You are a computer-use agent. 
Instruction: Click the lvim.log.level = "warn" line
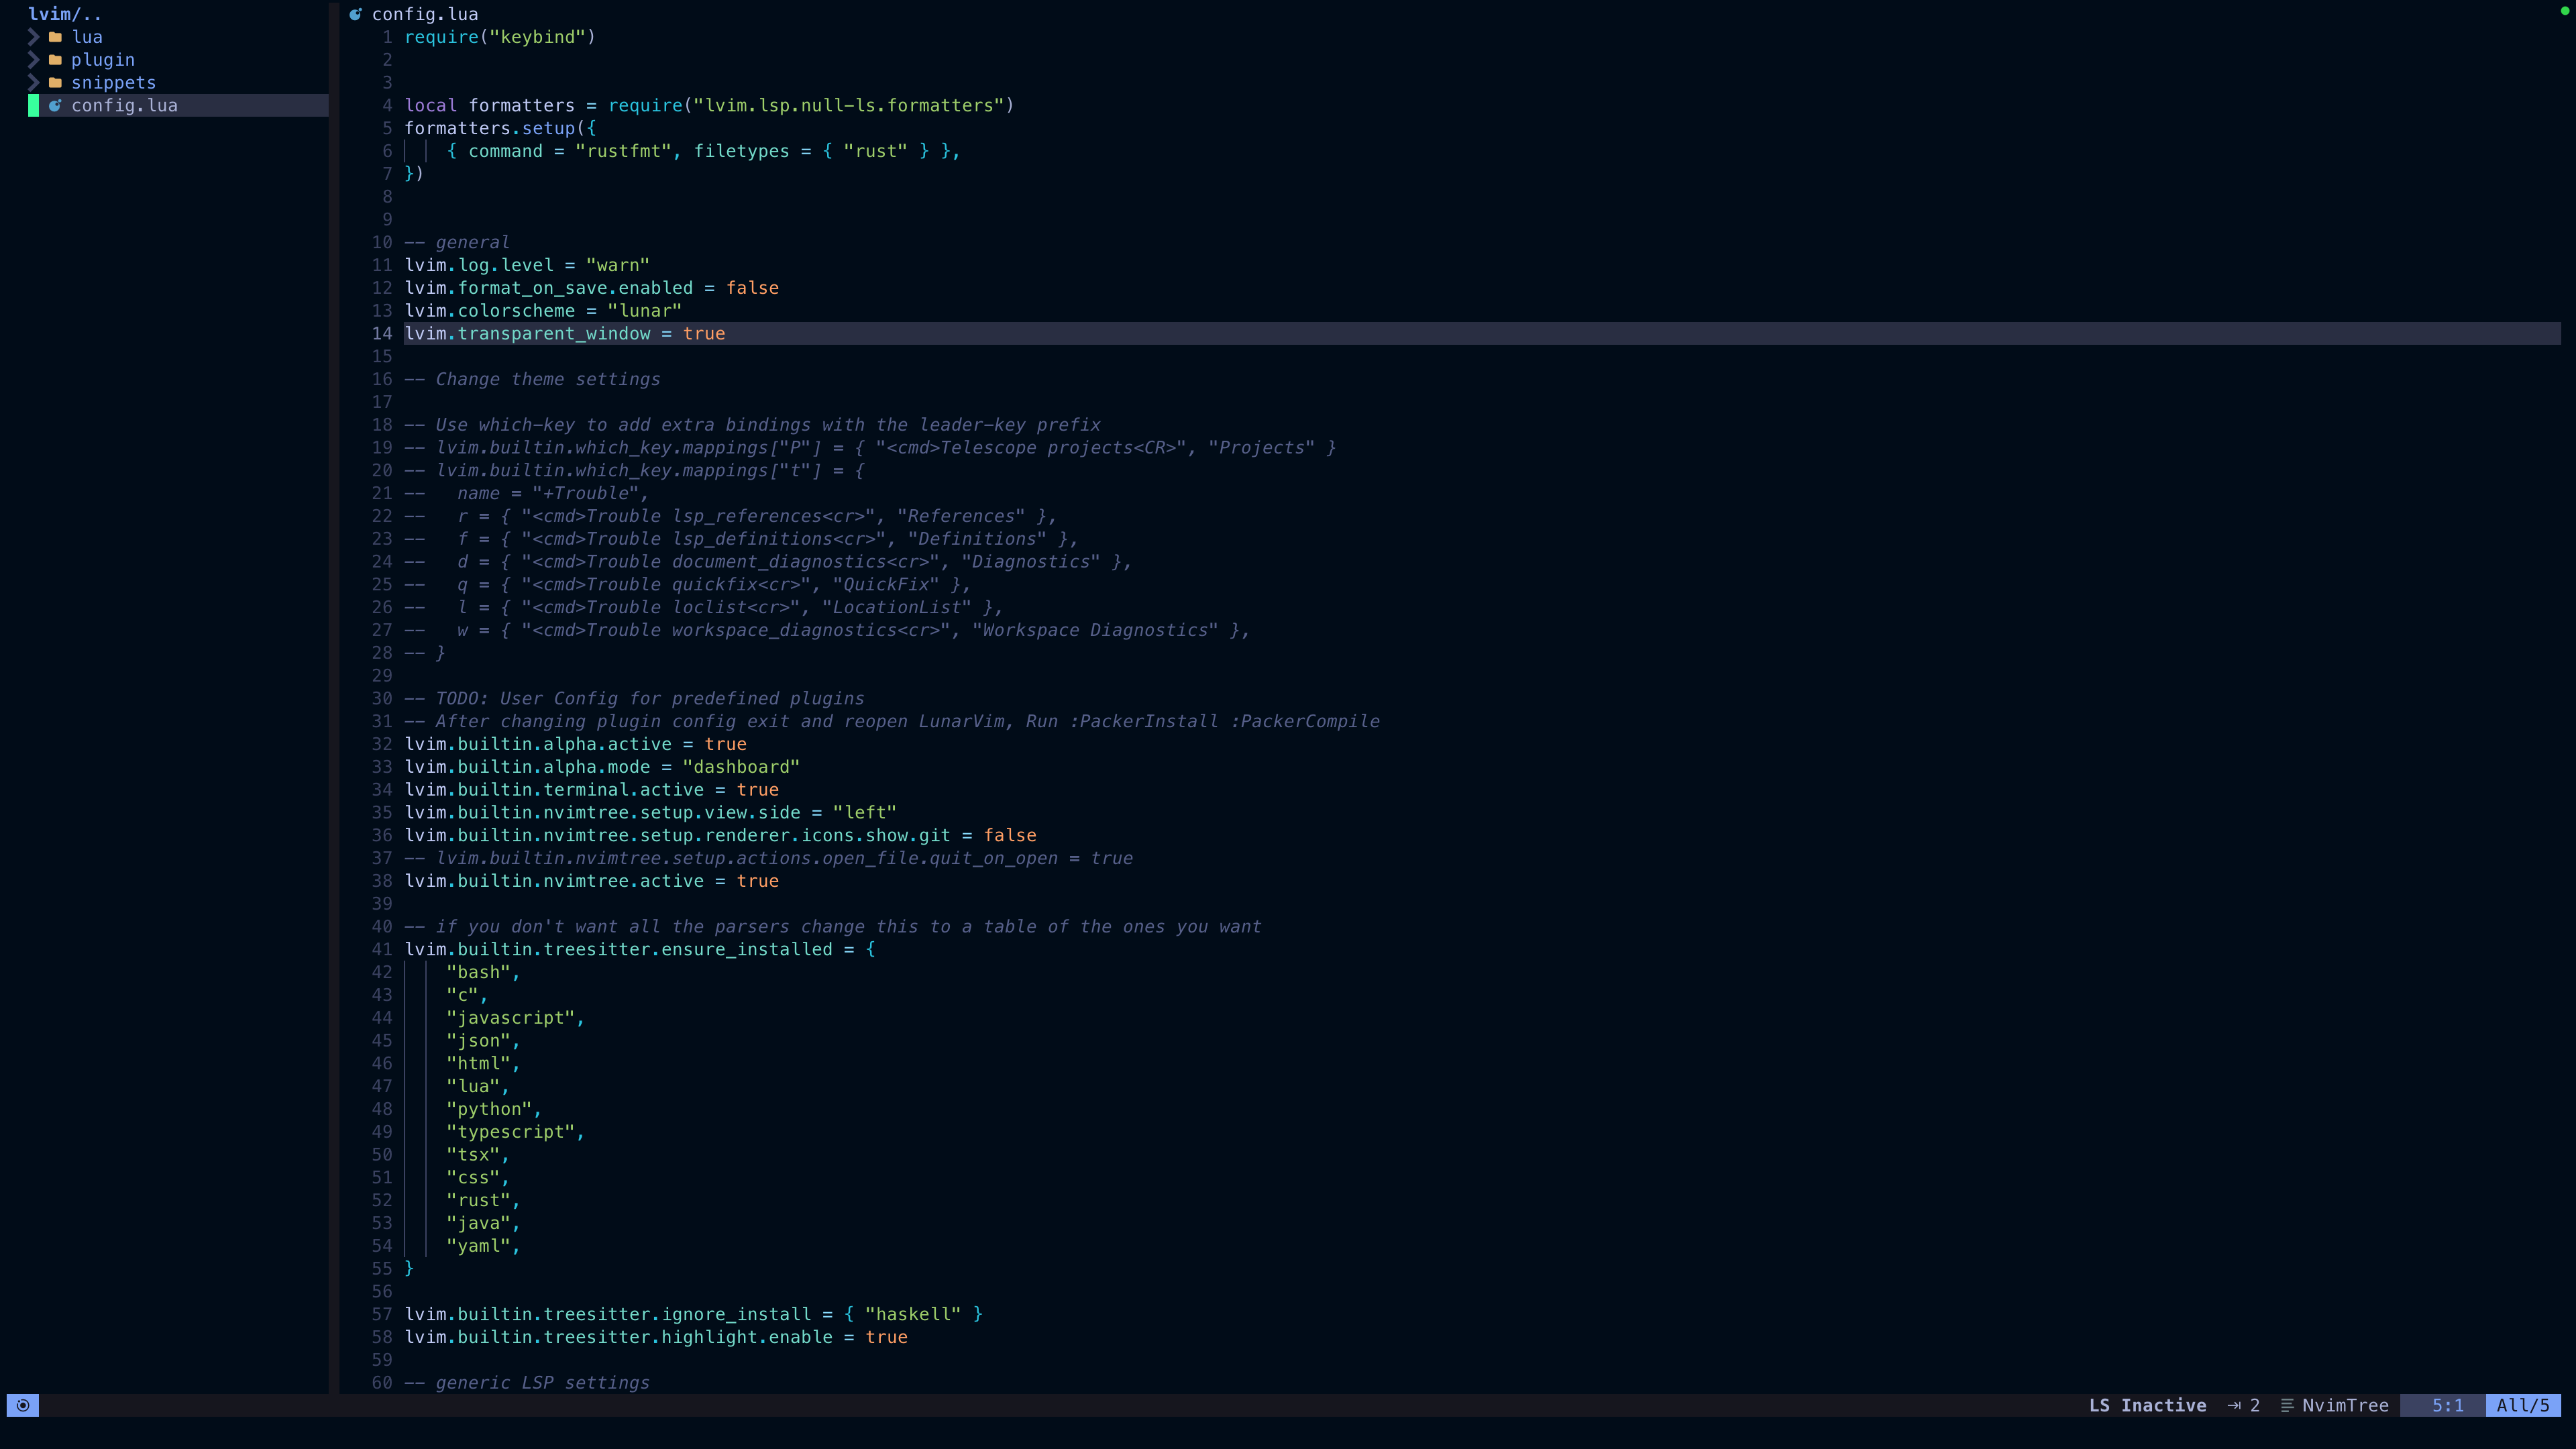[x=527, y=265]
